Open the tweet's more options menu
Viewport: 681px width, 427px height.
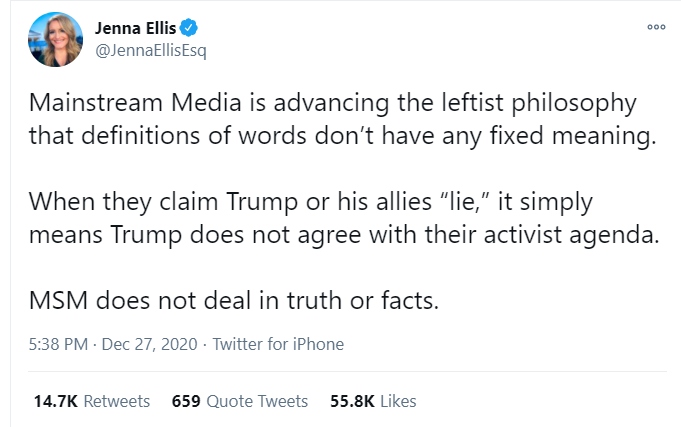point(656,29)
